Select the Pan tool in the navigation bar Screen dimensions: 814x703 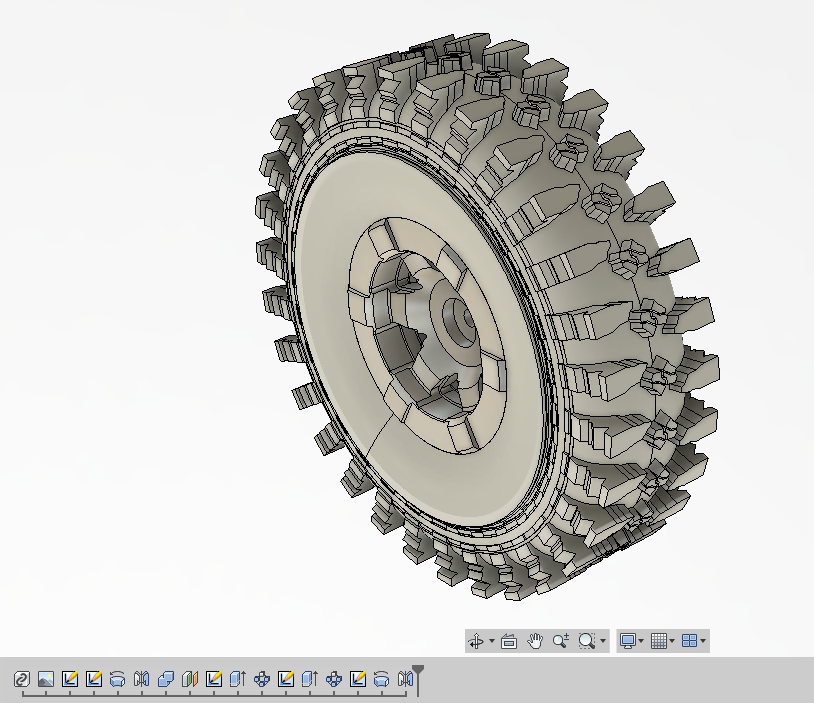click(x=536, y=640)
